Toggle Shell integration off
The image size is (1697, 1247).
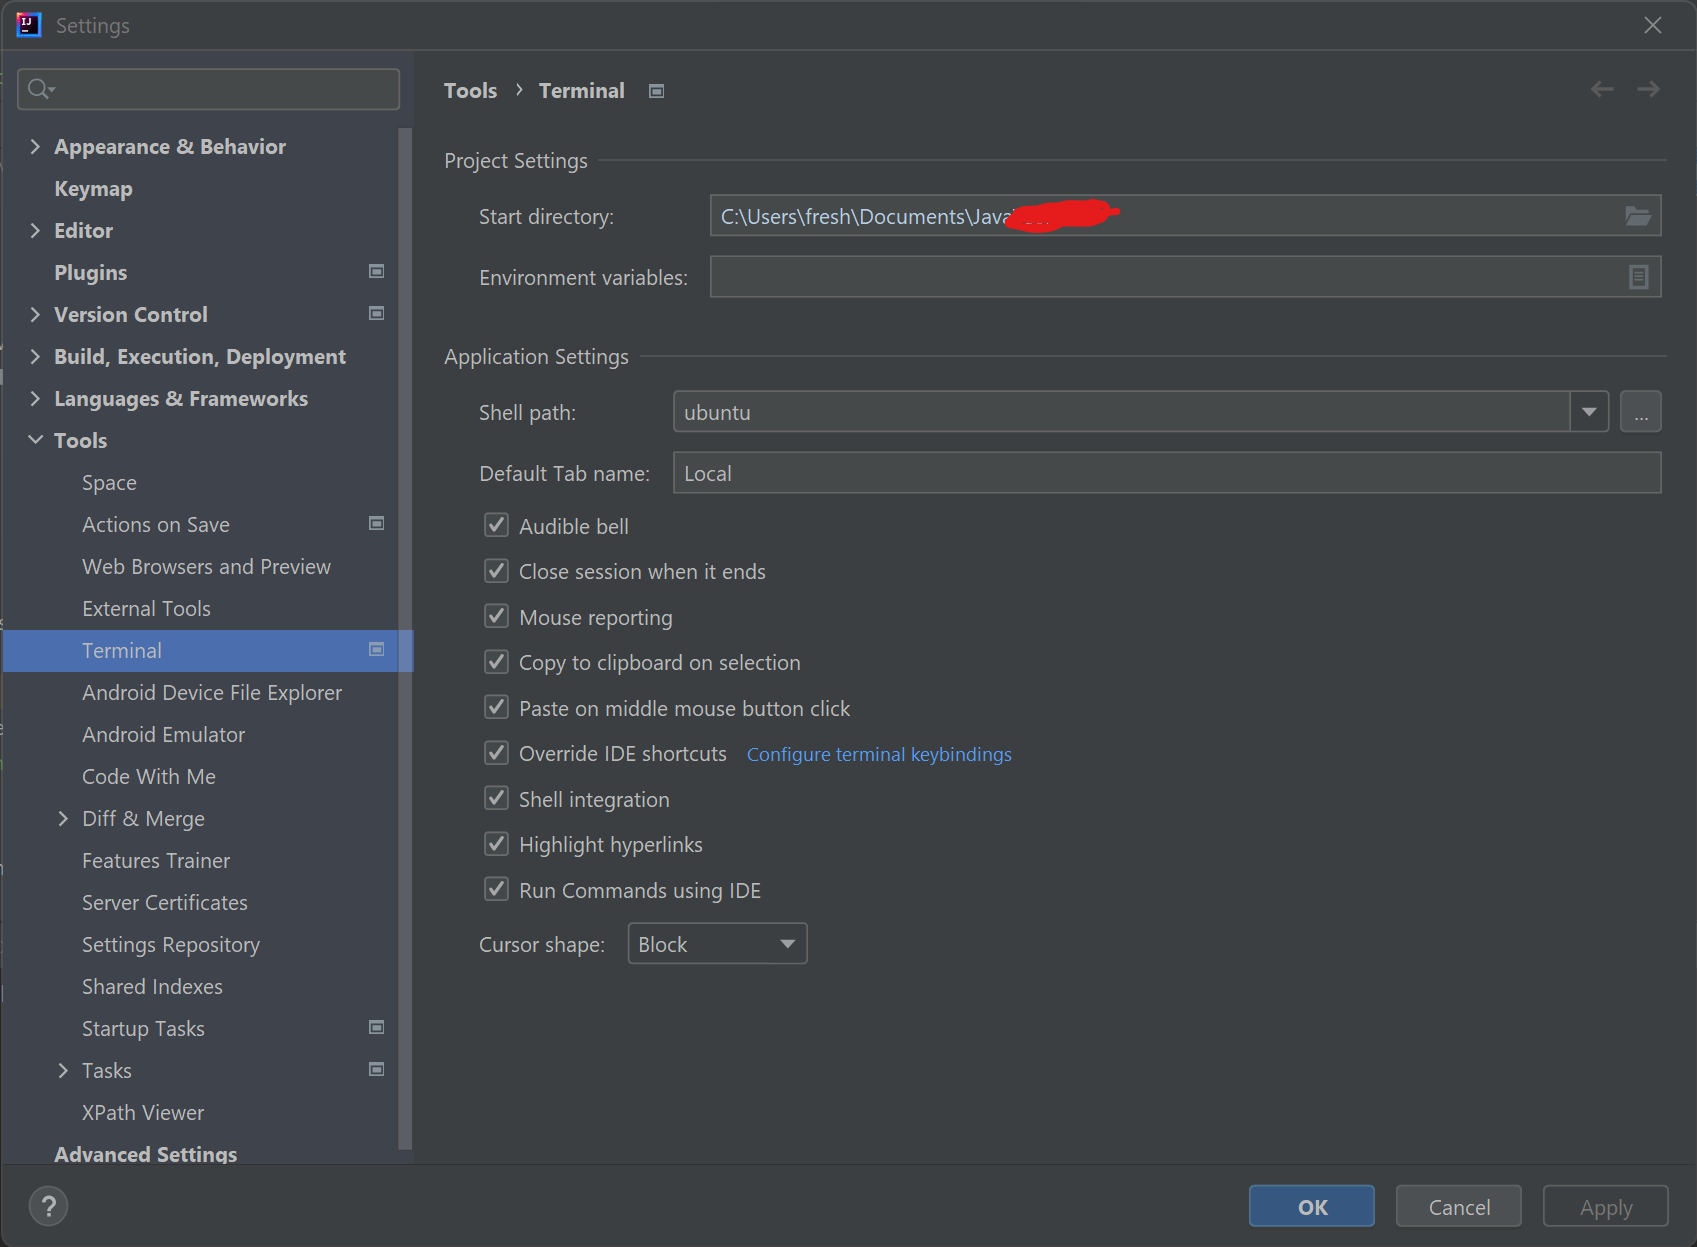point(496,798)
